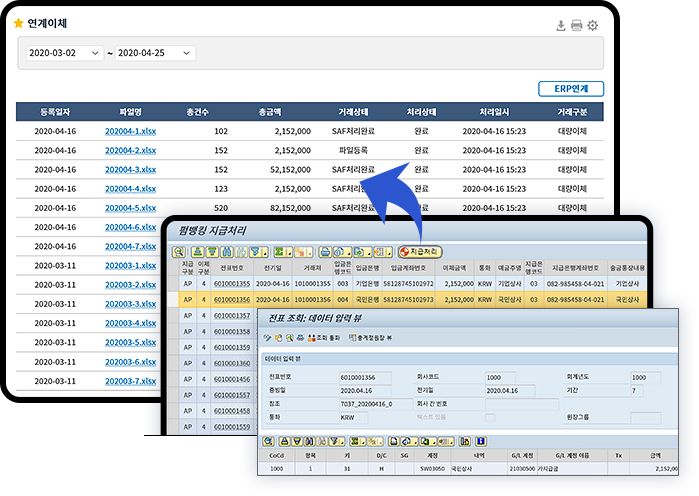This screenshot has width=699, height=496.
Task: Toggle the yellow favorite star beside 연계이체
Action: [18, 22]
